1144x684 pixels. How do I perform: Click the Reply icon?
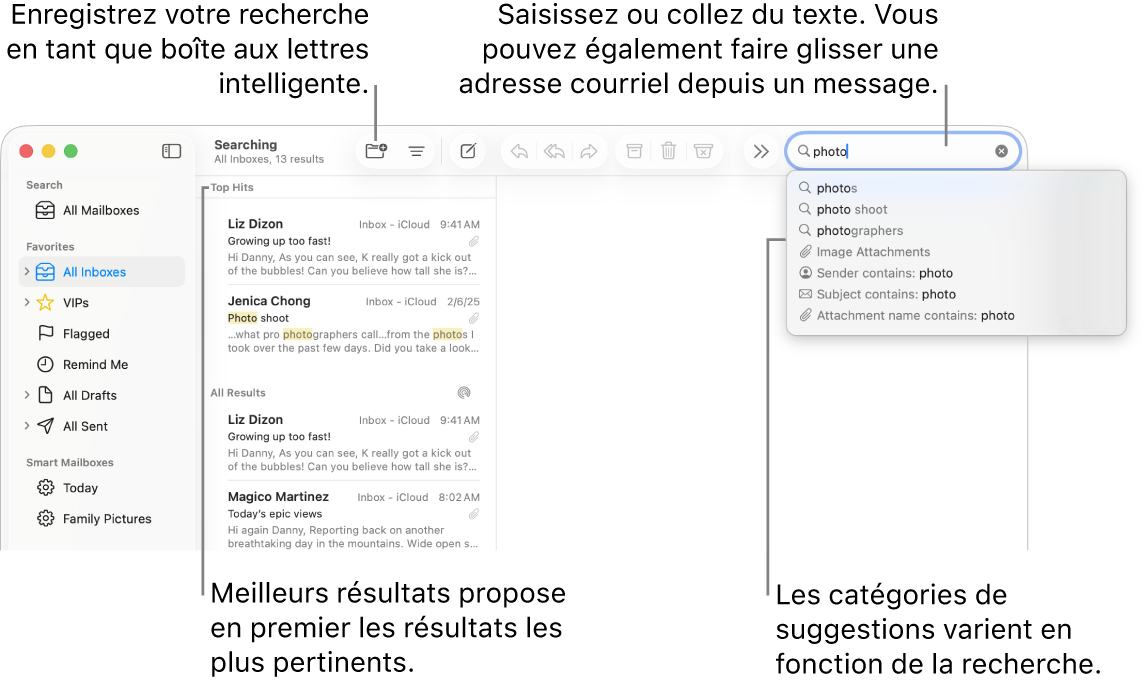tap(518, 150)
